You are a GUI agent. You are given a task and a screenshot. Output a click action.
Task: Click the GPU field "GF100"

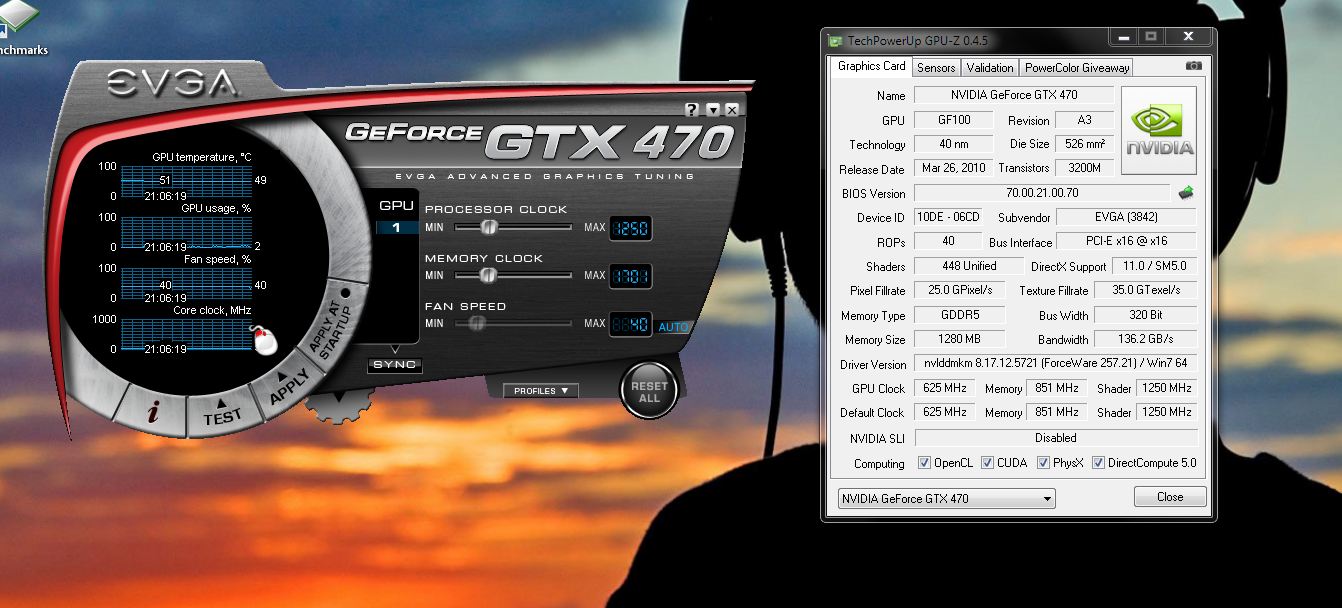(954, 120)
